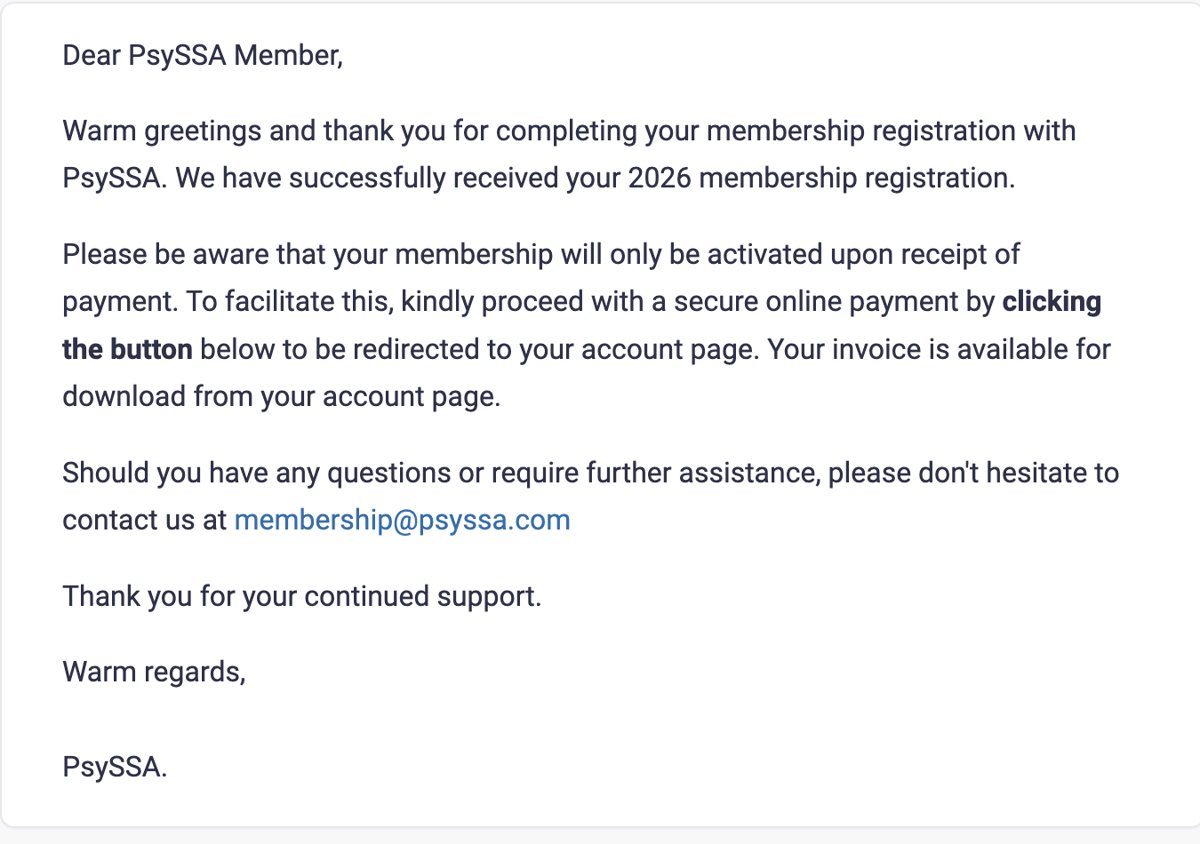Click the phrase "Your invoice is available"

915,350
